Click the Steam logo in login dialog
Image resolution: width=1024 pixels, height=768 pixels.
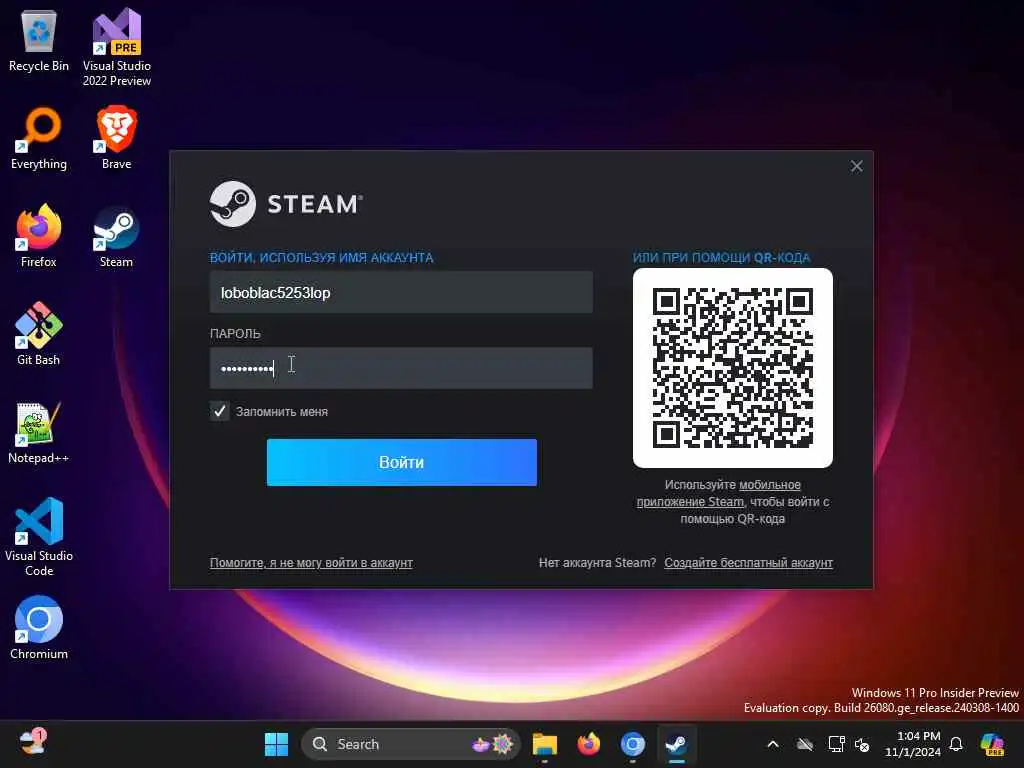pos(285,204)
